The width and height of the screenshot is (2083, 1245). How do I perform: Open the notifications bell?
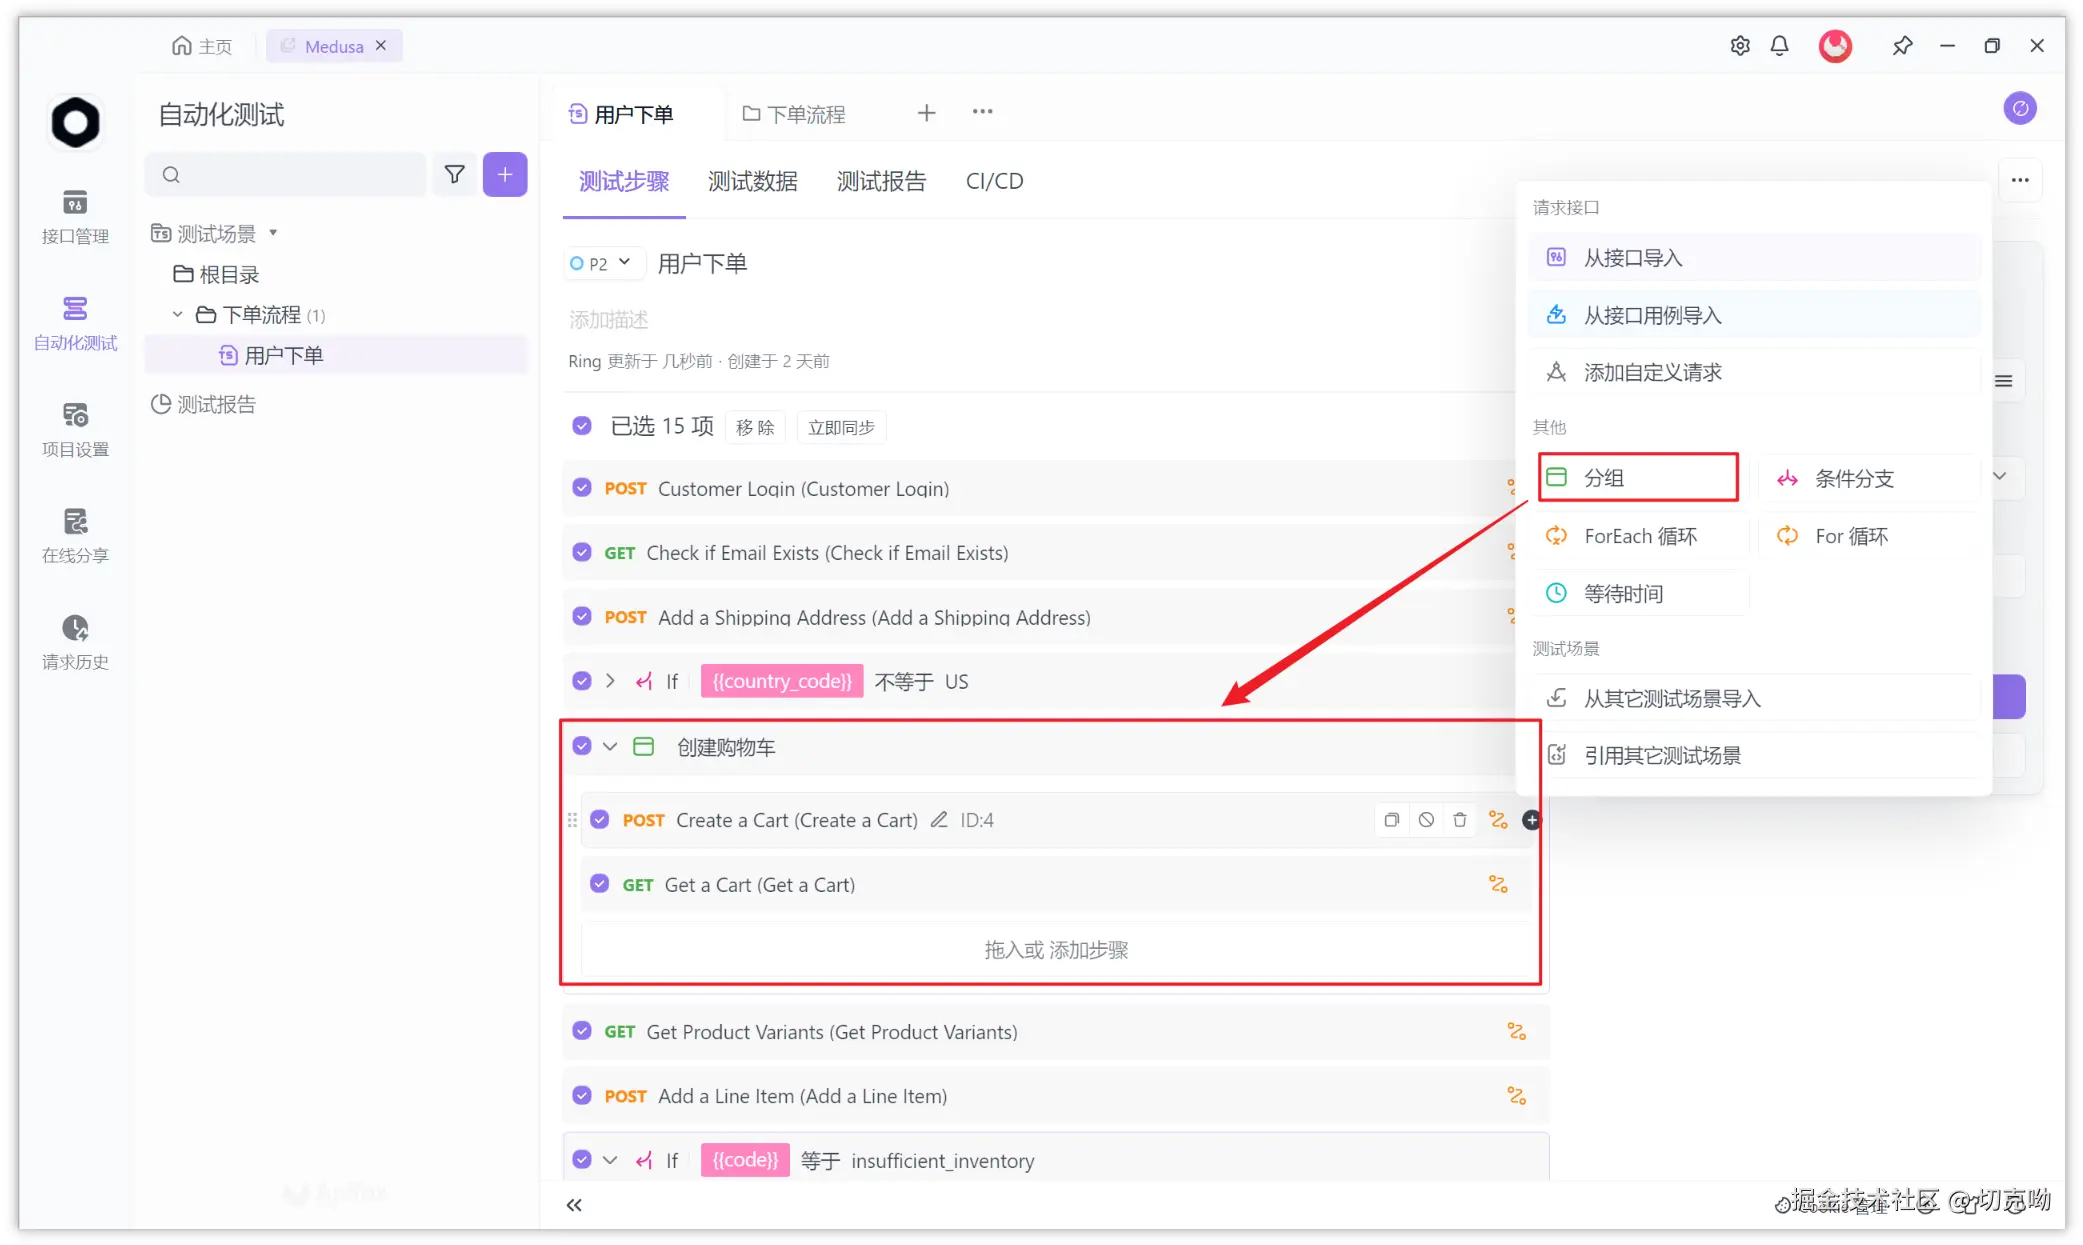point(1779,46)
